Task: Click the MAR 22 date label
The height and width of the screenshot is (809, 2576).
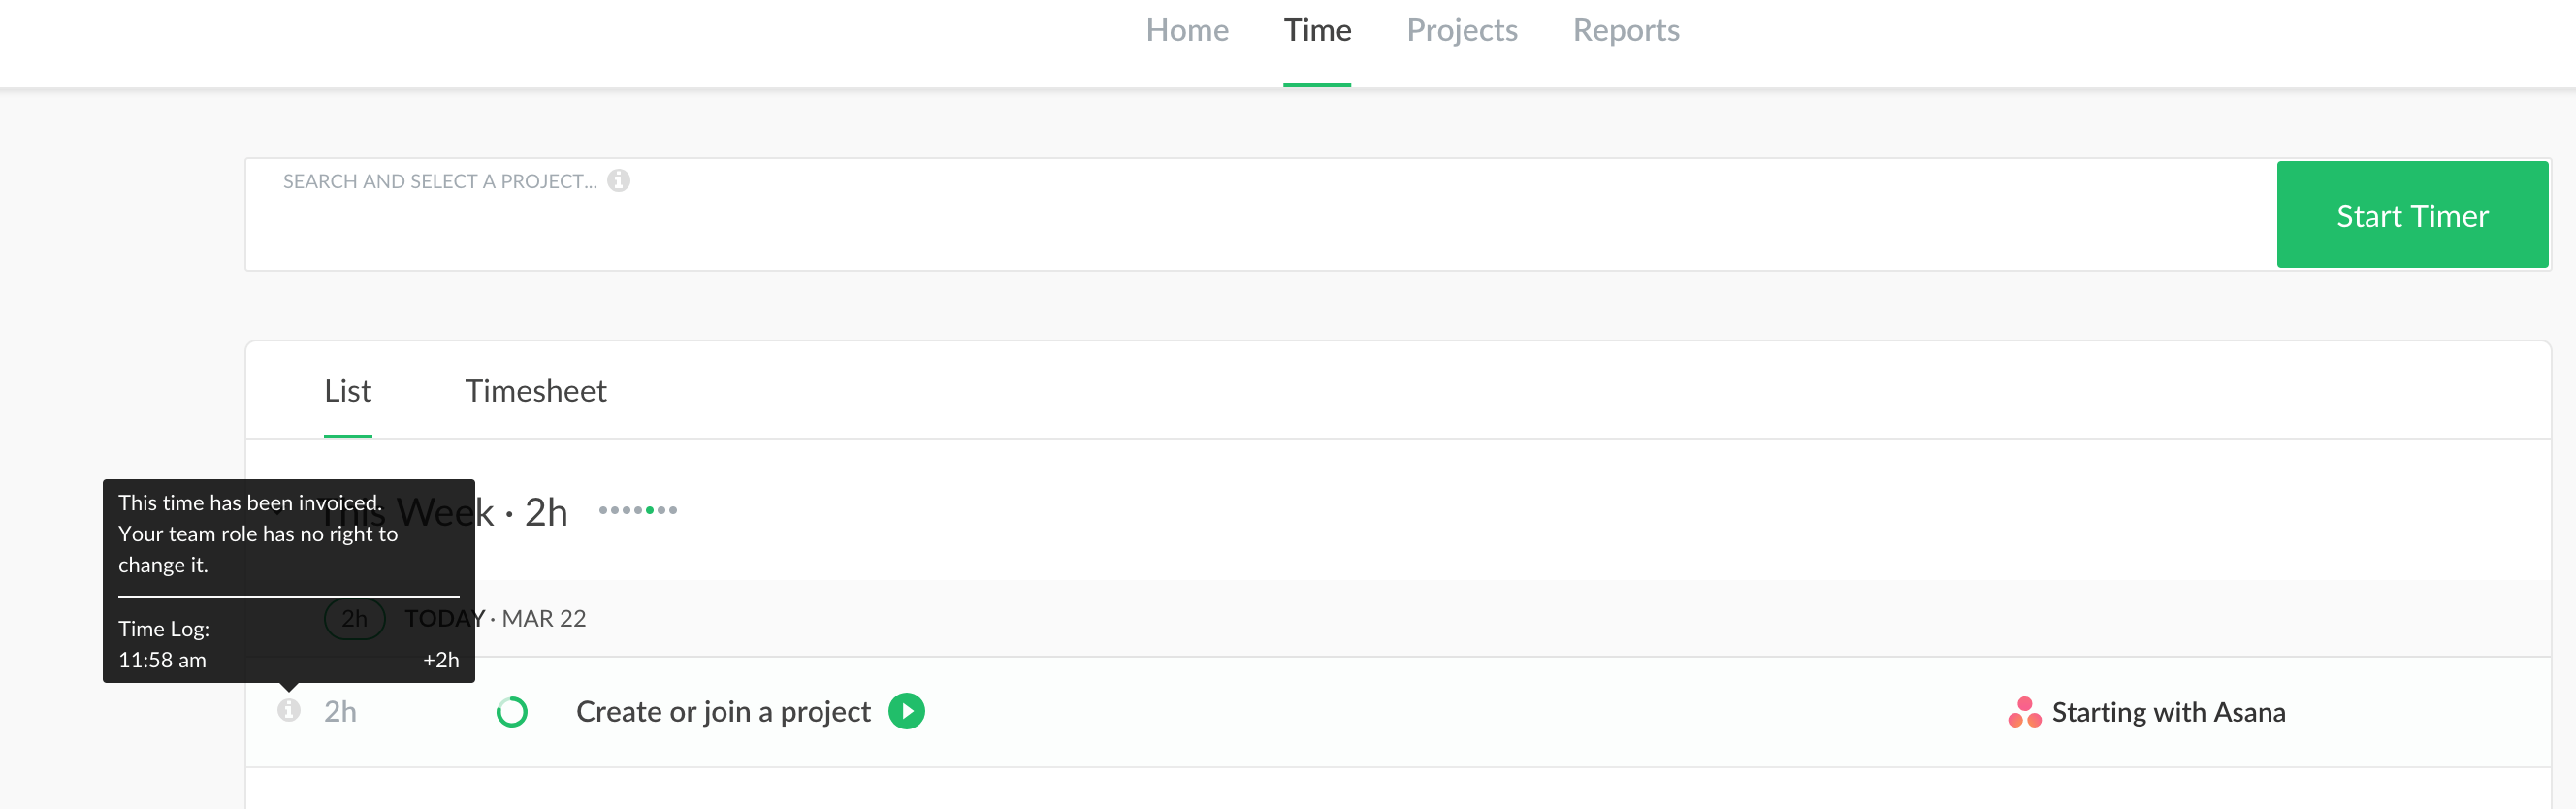Action: tap(544, 619)
